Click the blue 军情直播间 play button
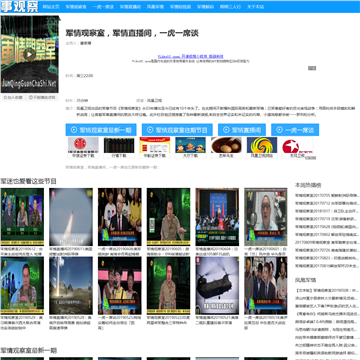Viewport: 360px width, 360px height. coord(242,130)
